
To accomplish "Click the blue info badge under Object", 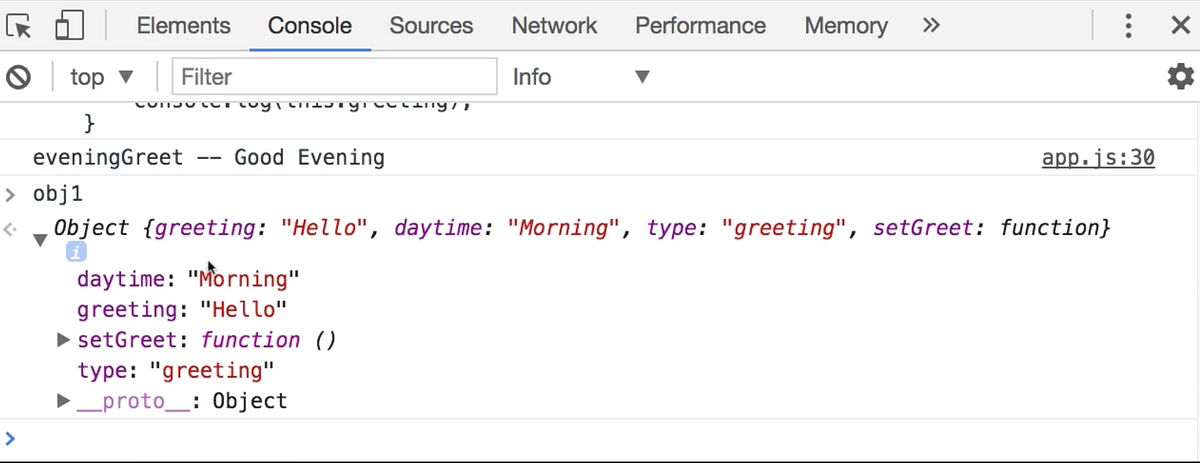I will coord(77,253).
